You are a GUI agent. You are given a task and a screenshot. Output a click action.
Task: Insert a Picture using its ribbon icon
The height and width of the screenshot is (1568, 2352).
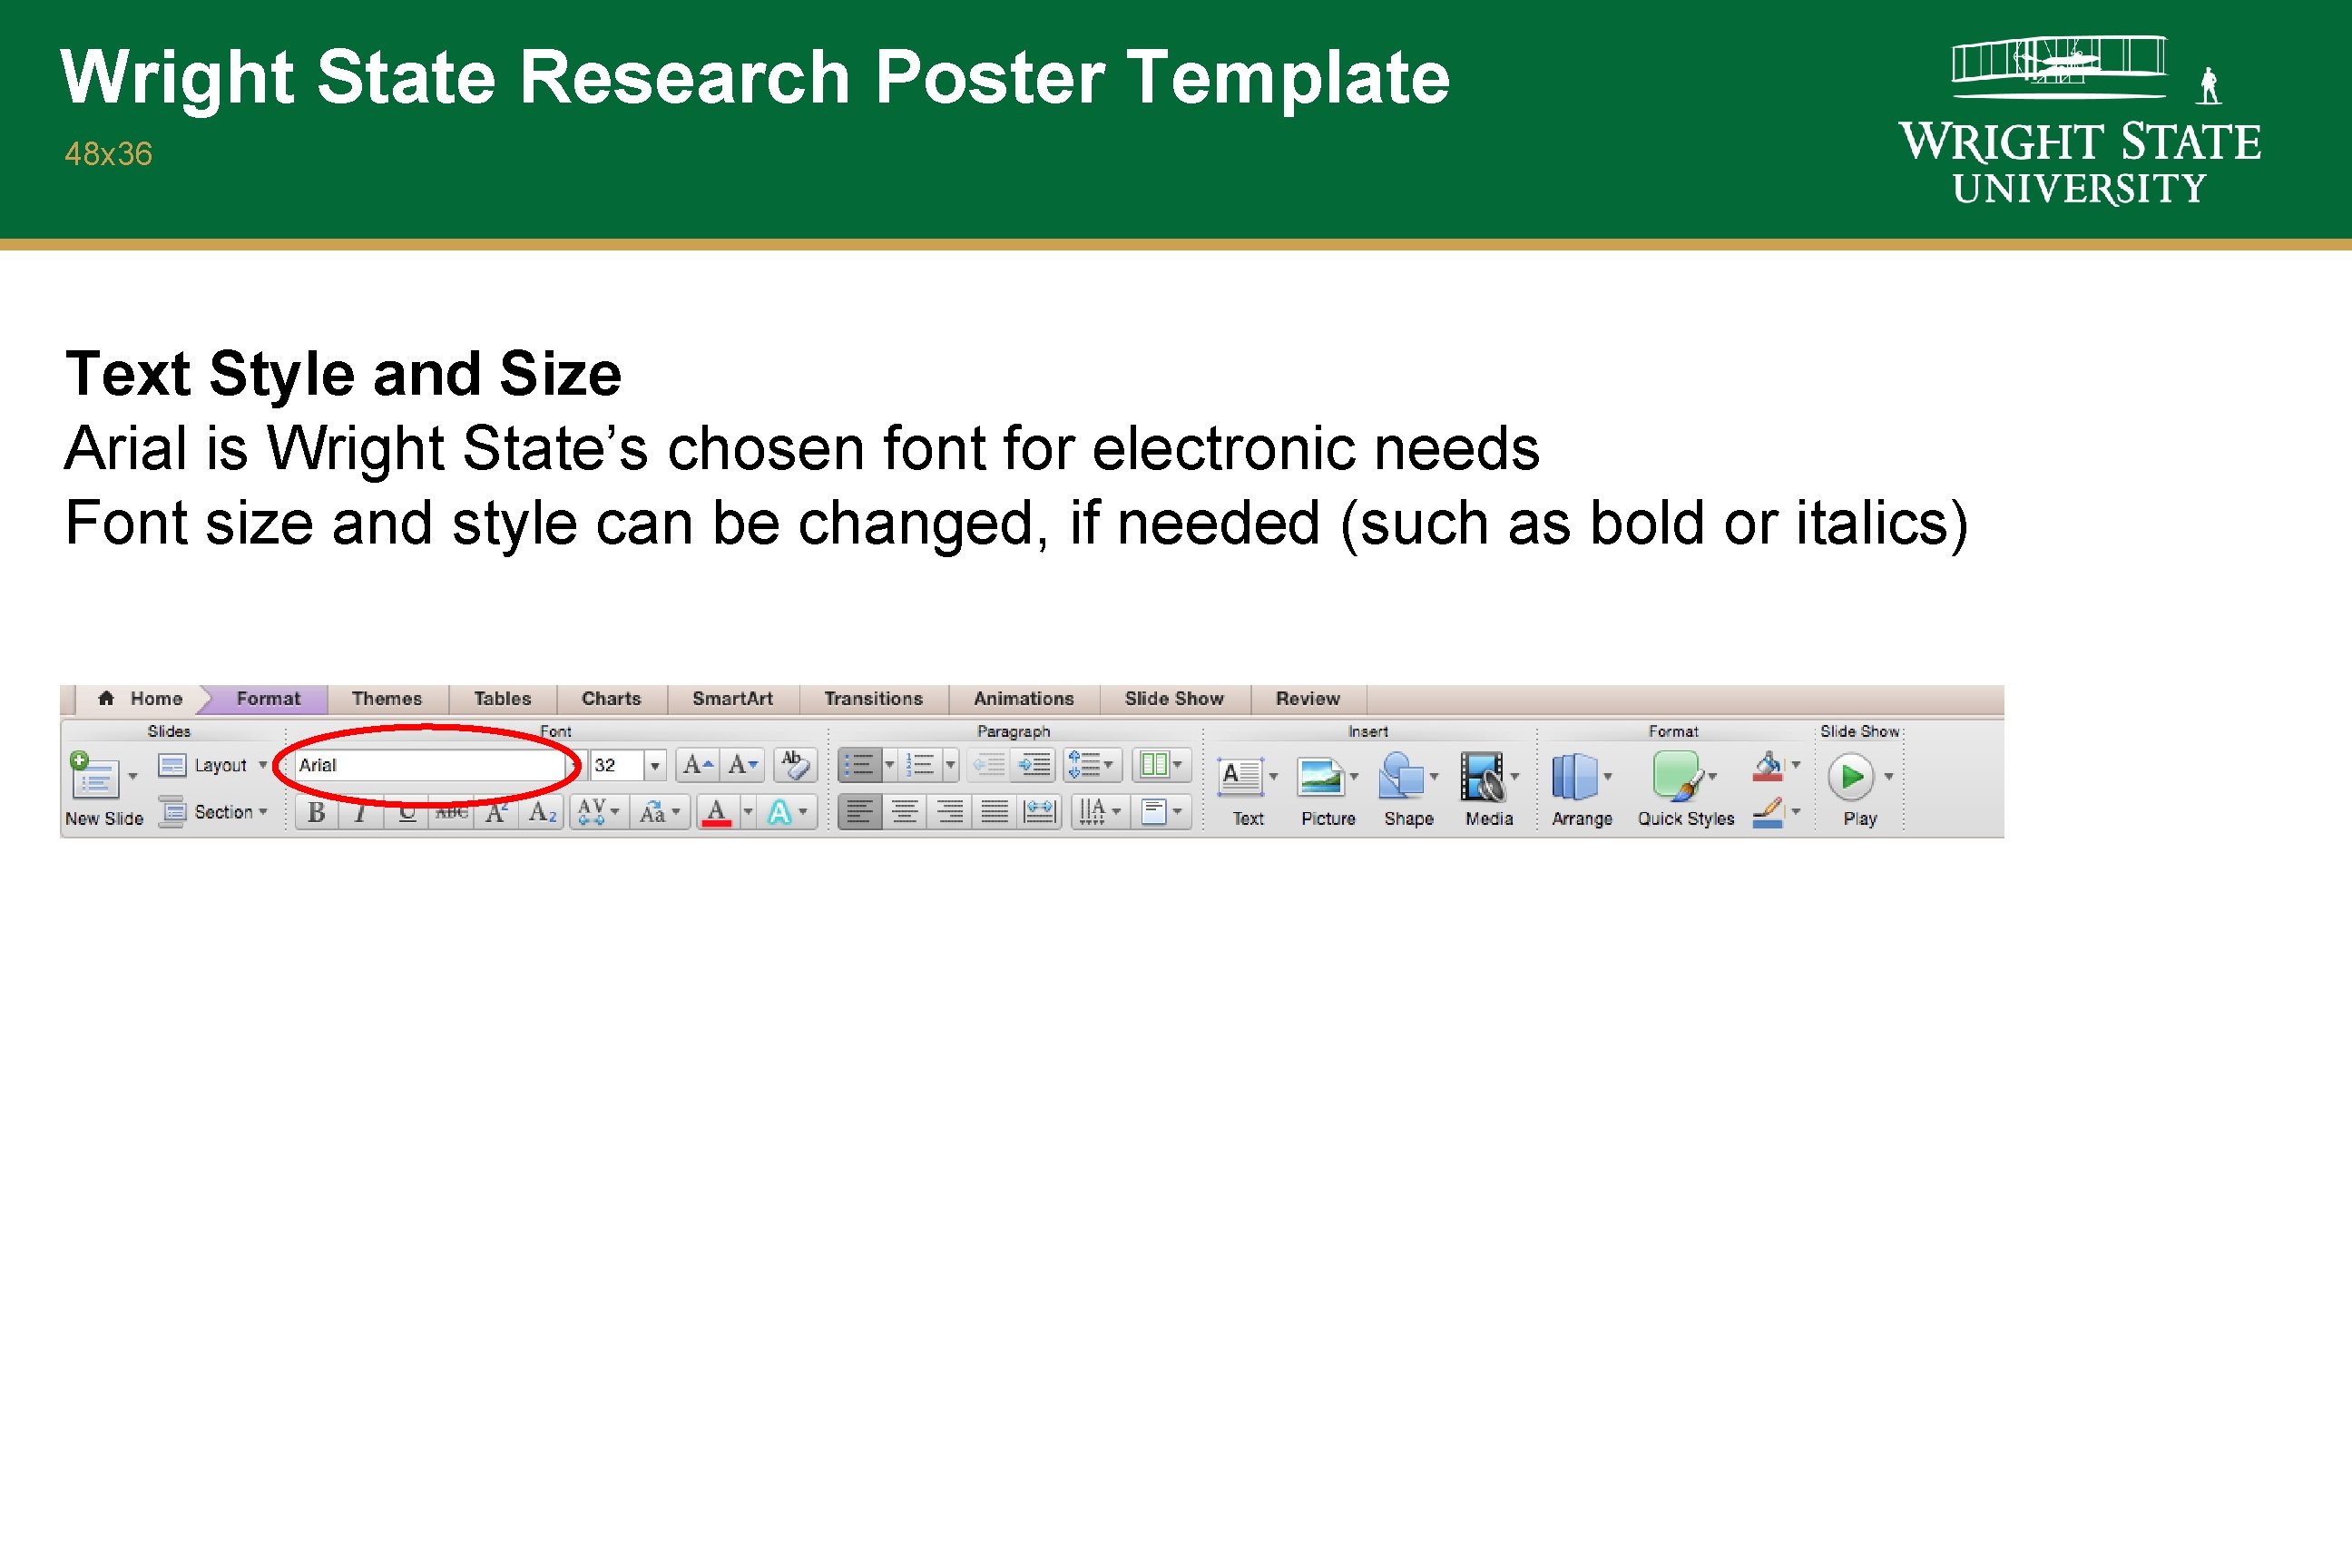point(1320,776)
